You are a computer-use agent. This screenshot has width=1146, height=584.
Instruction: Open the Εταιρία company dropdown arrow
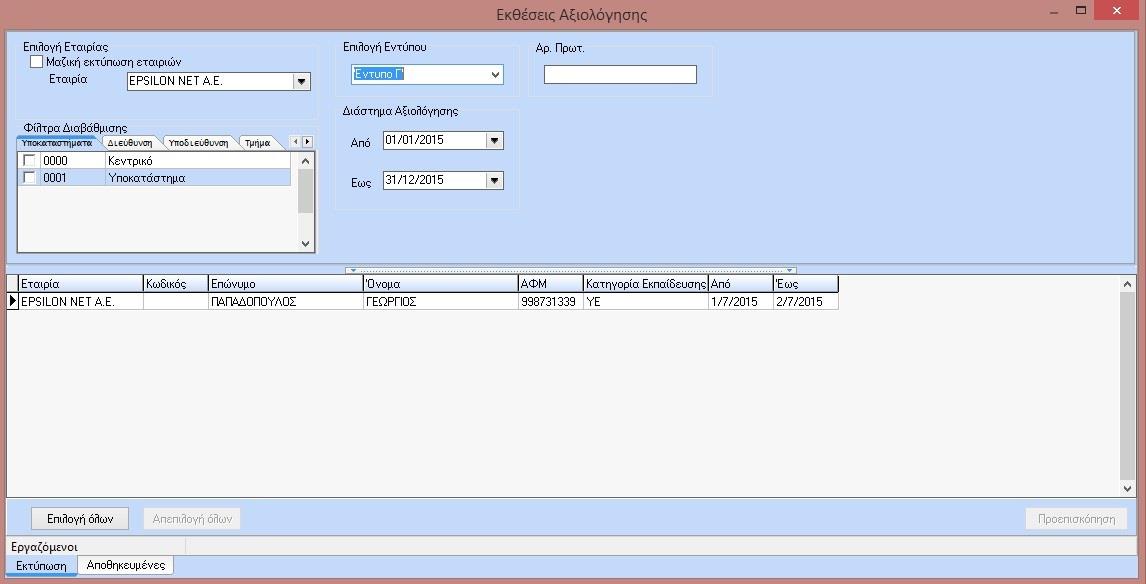[x=301, y=82]
